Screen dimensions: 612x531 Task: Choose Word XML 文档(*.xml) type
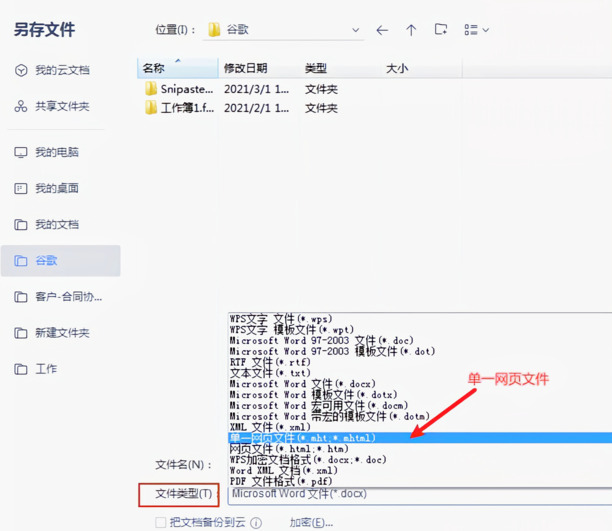coord(420,471)
